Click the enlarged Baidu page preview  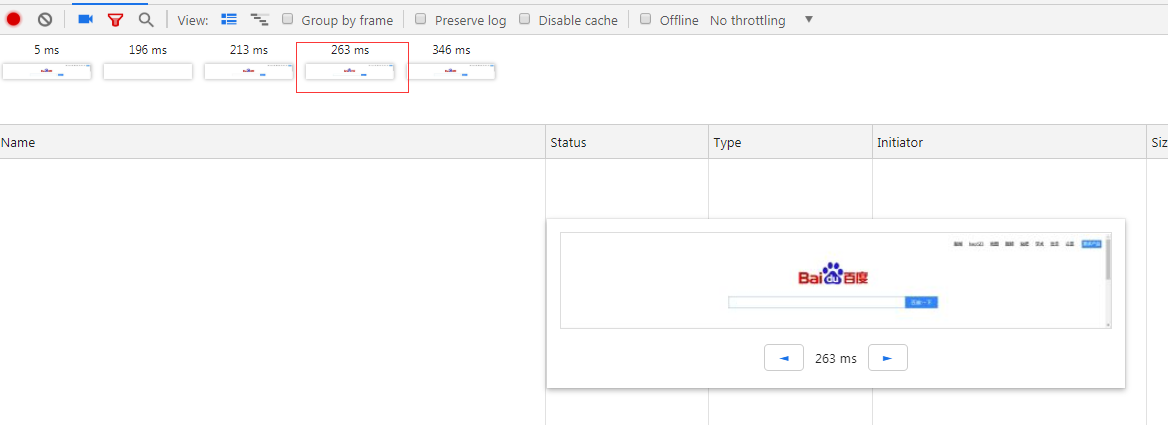coord(836,280)
